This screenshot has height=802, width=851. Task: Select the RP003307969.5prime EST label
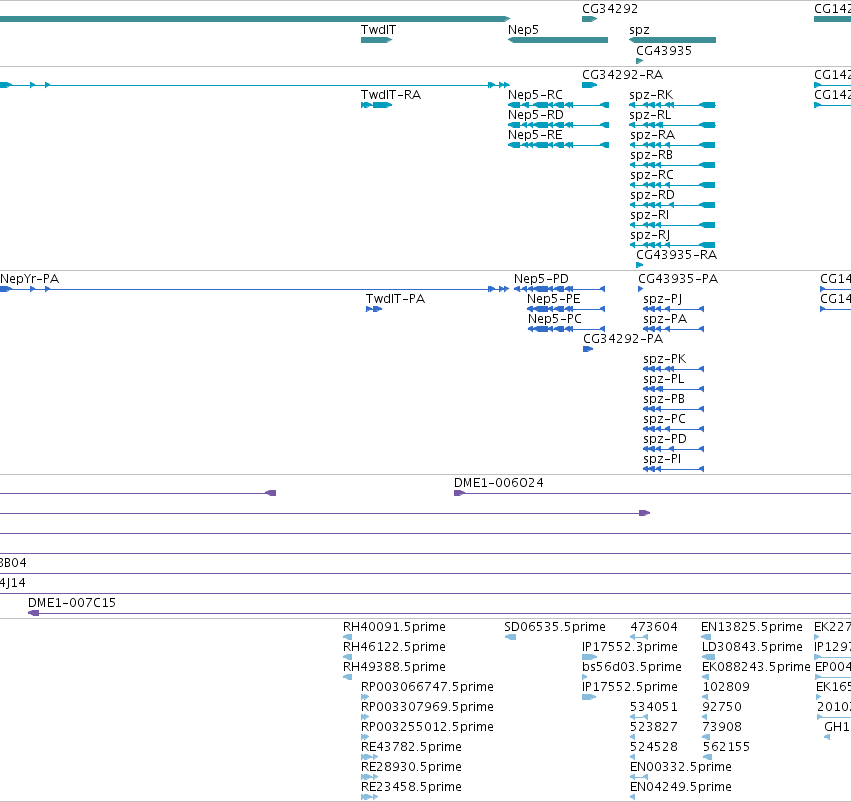(x=427, y=706)
